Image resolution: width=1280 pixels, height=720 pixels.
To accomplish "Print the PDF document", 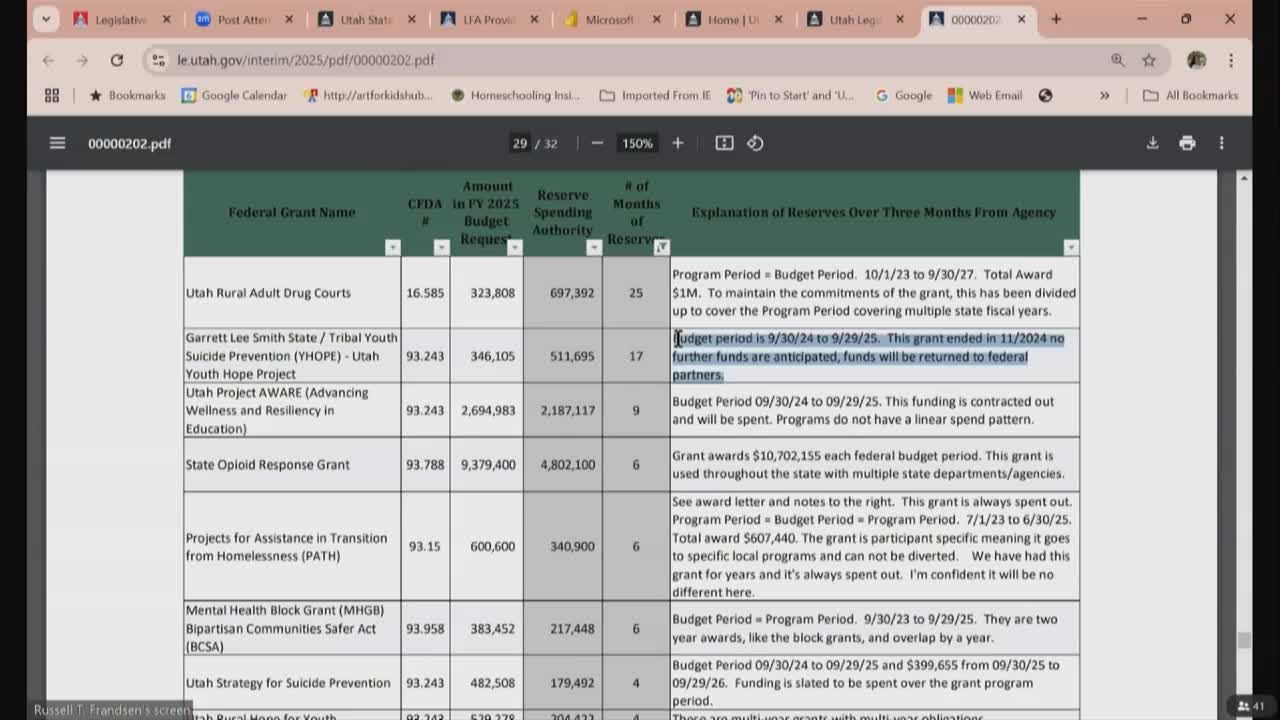I will [1187, 143].
